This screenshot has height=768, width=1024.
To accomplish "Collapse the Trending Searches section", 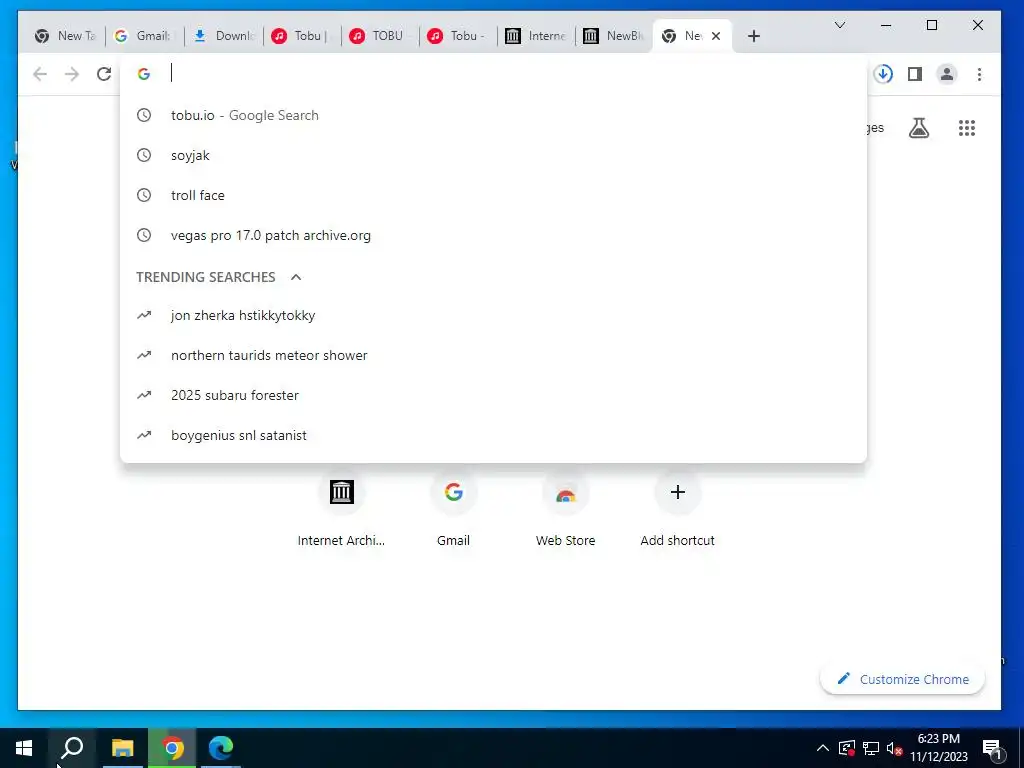I will [296, 277].
